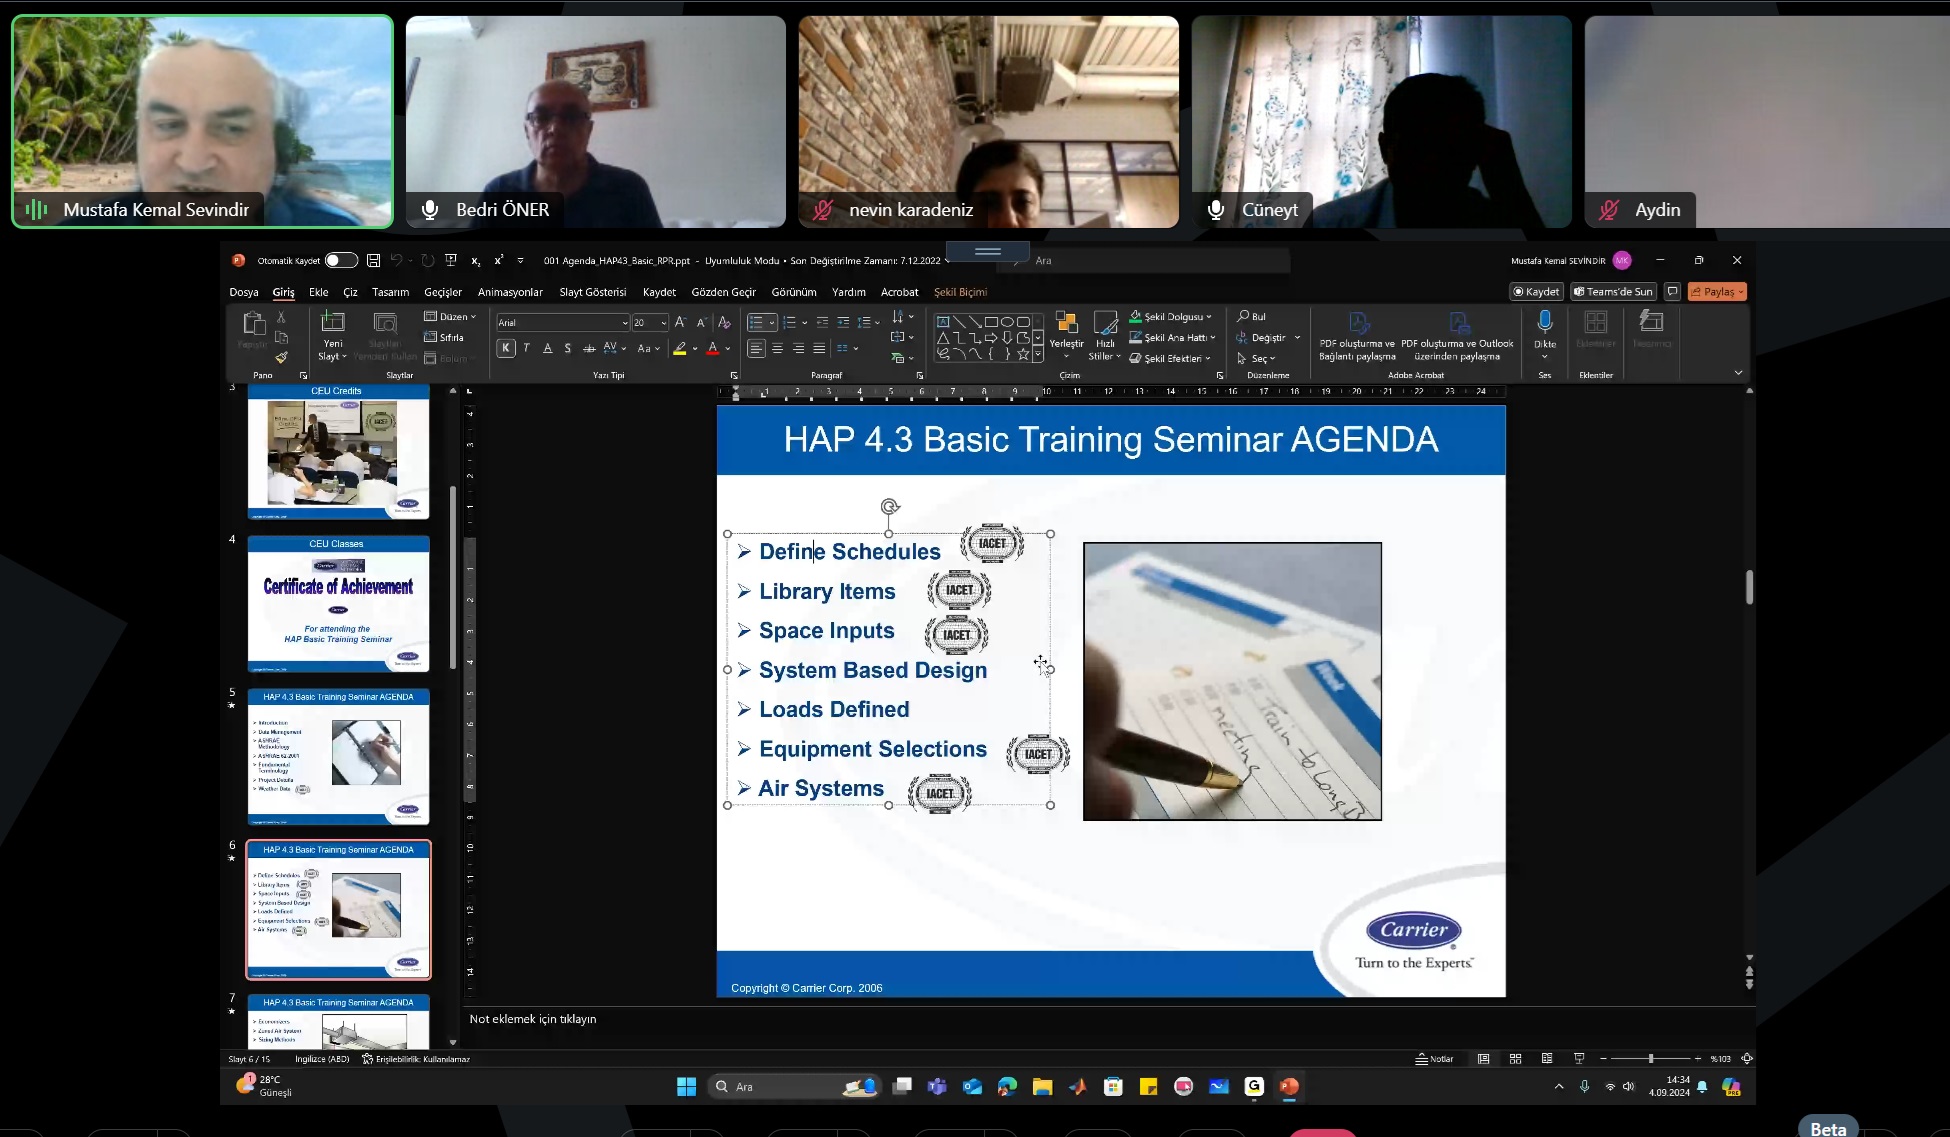Screen dimensions: 1950x1137
Task: Toggle the AutoSave (Otomatik Kaydet) switch
Action: pos(341,260)
